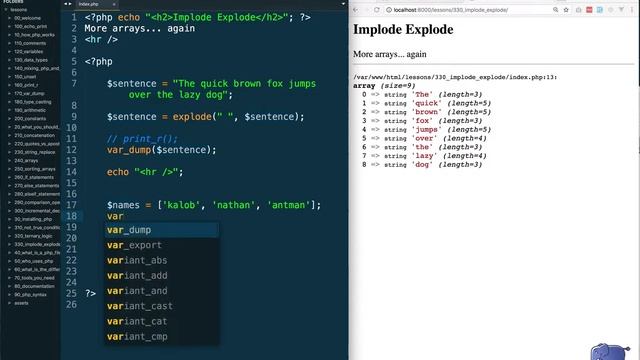Click the explode function call in code

click(x=192, y=117)
